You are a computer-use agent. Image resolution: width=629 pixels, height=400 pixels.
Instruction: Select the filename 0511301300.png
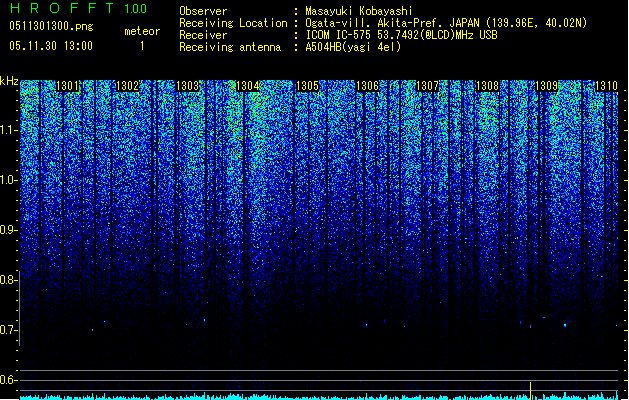tap(51, 26)
